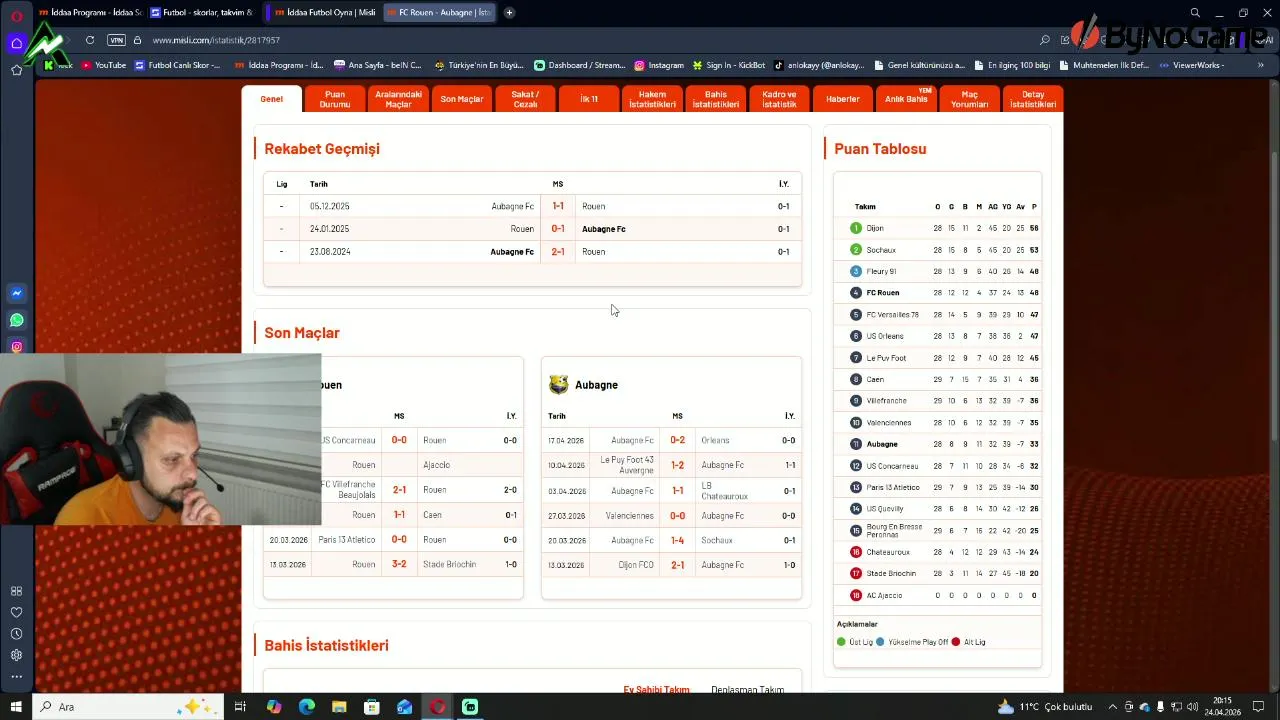
Task: Click the sidebar three-dots more icon
Action: [x=16, y=677]
